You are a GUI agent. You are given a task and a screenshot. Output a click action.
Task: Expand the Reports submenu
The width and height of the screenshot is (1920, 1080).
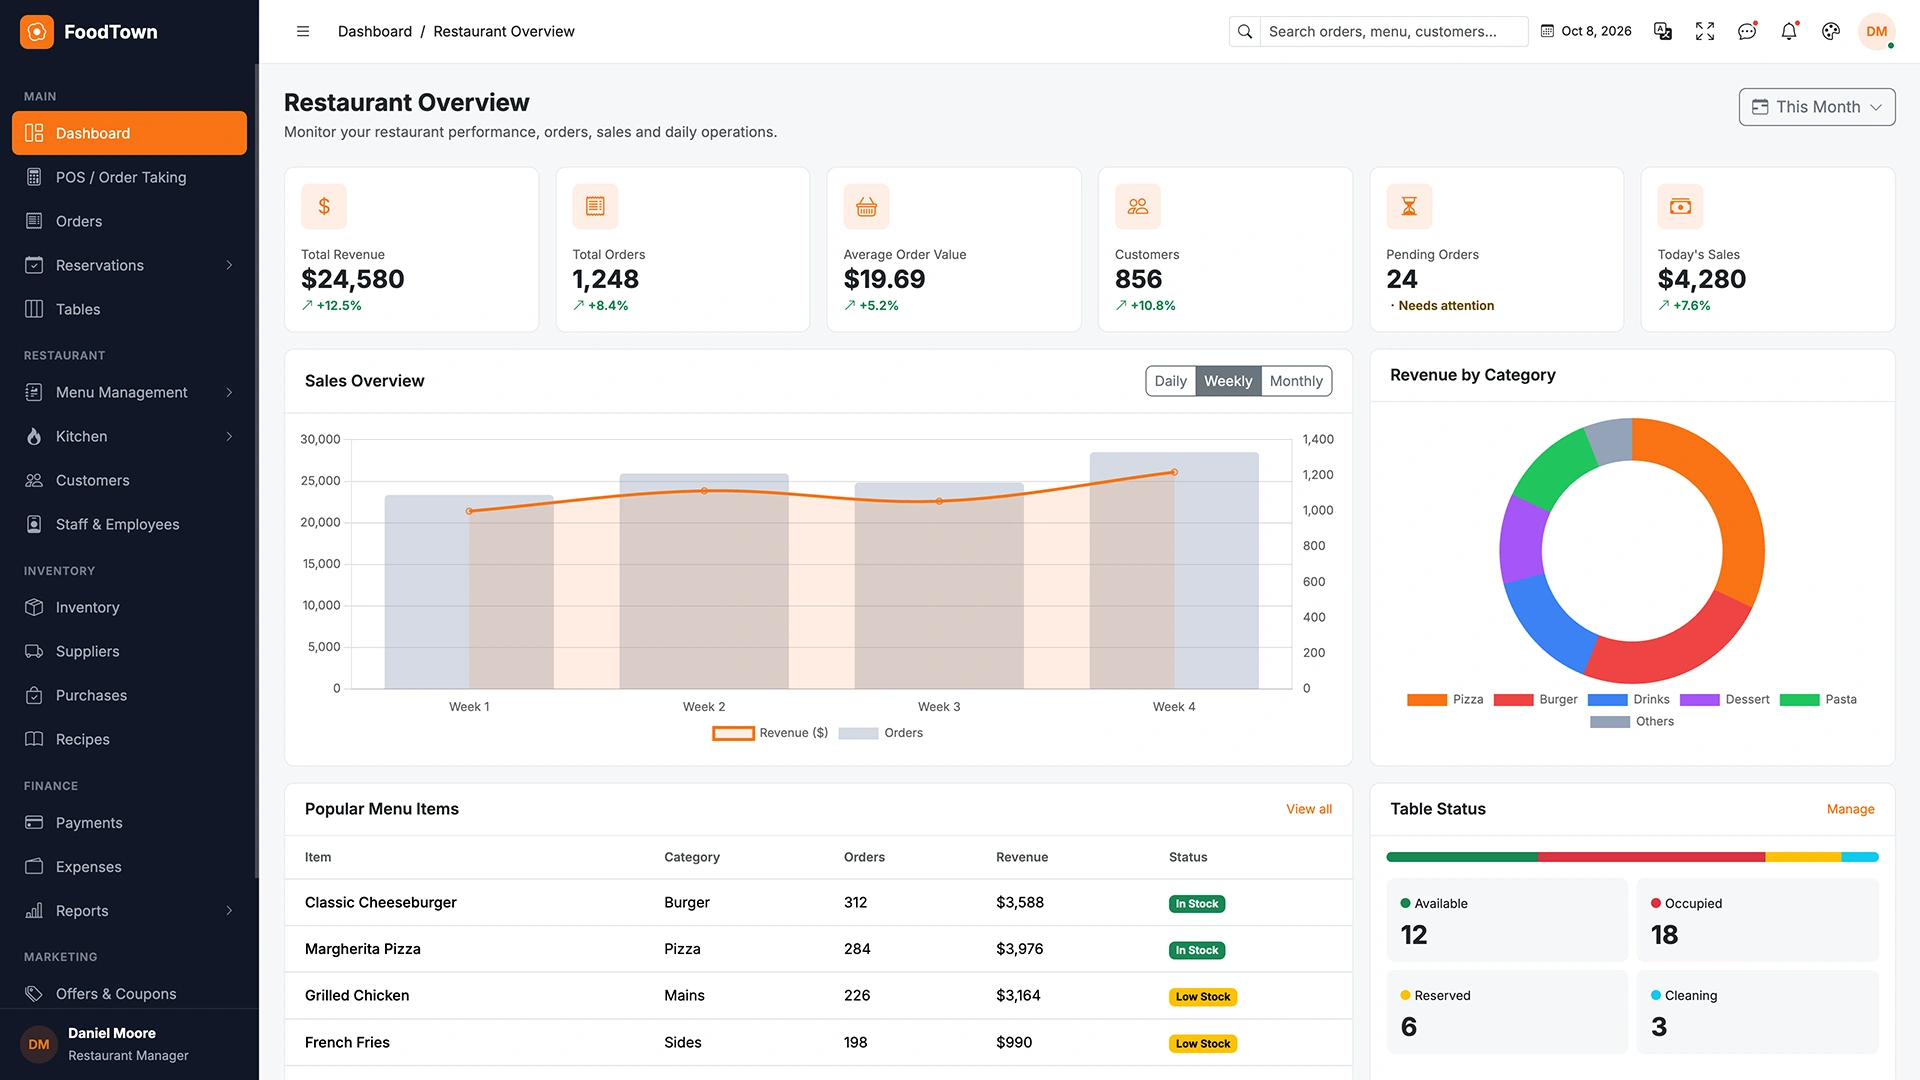pos(229,911)
